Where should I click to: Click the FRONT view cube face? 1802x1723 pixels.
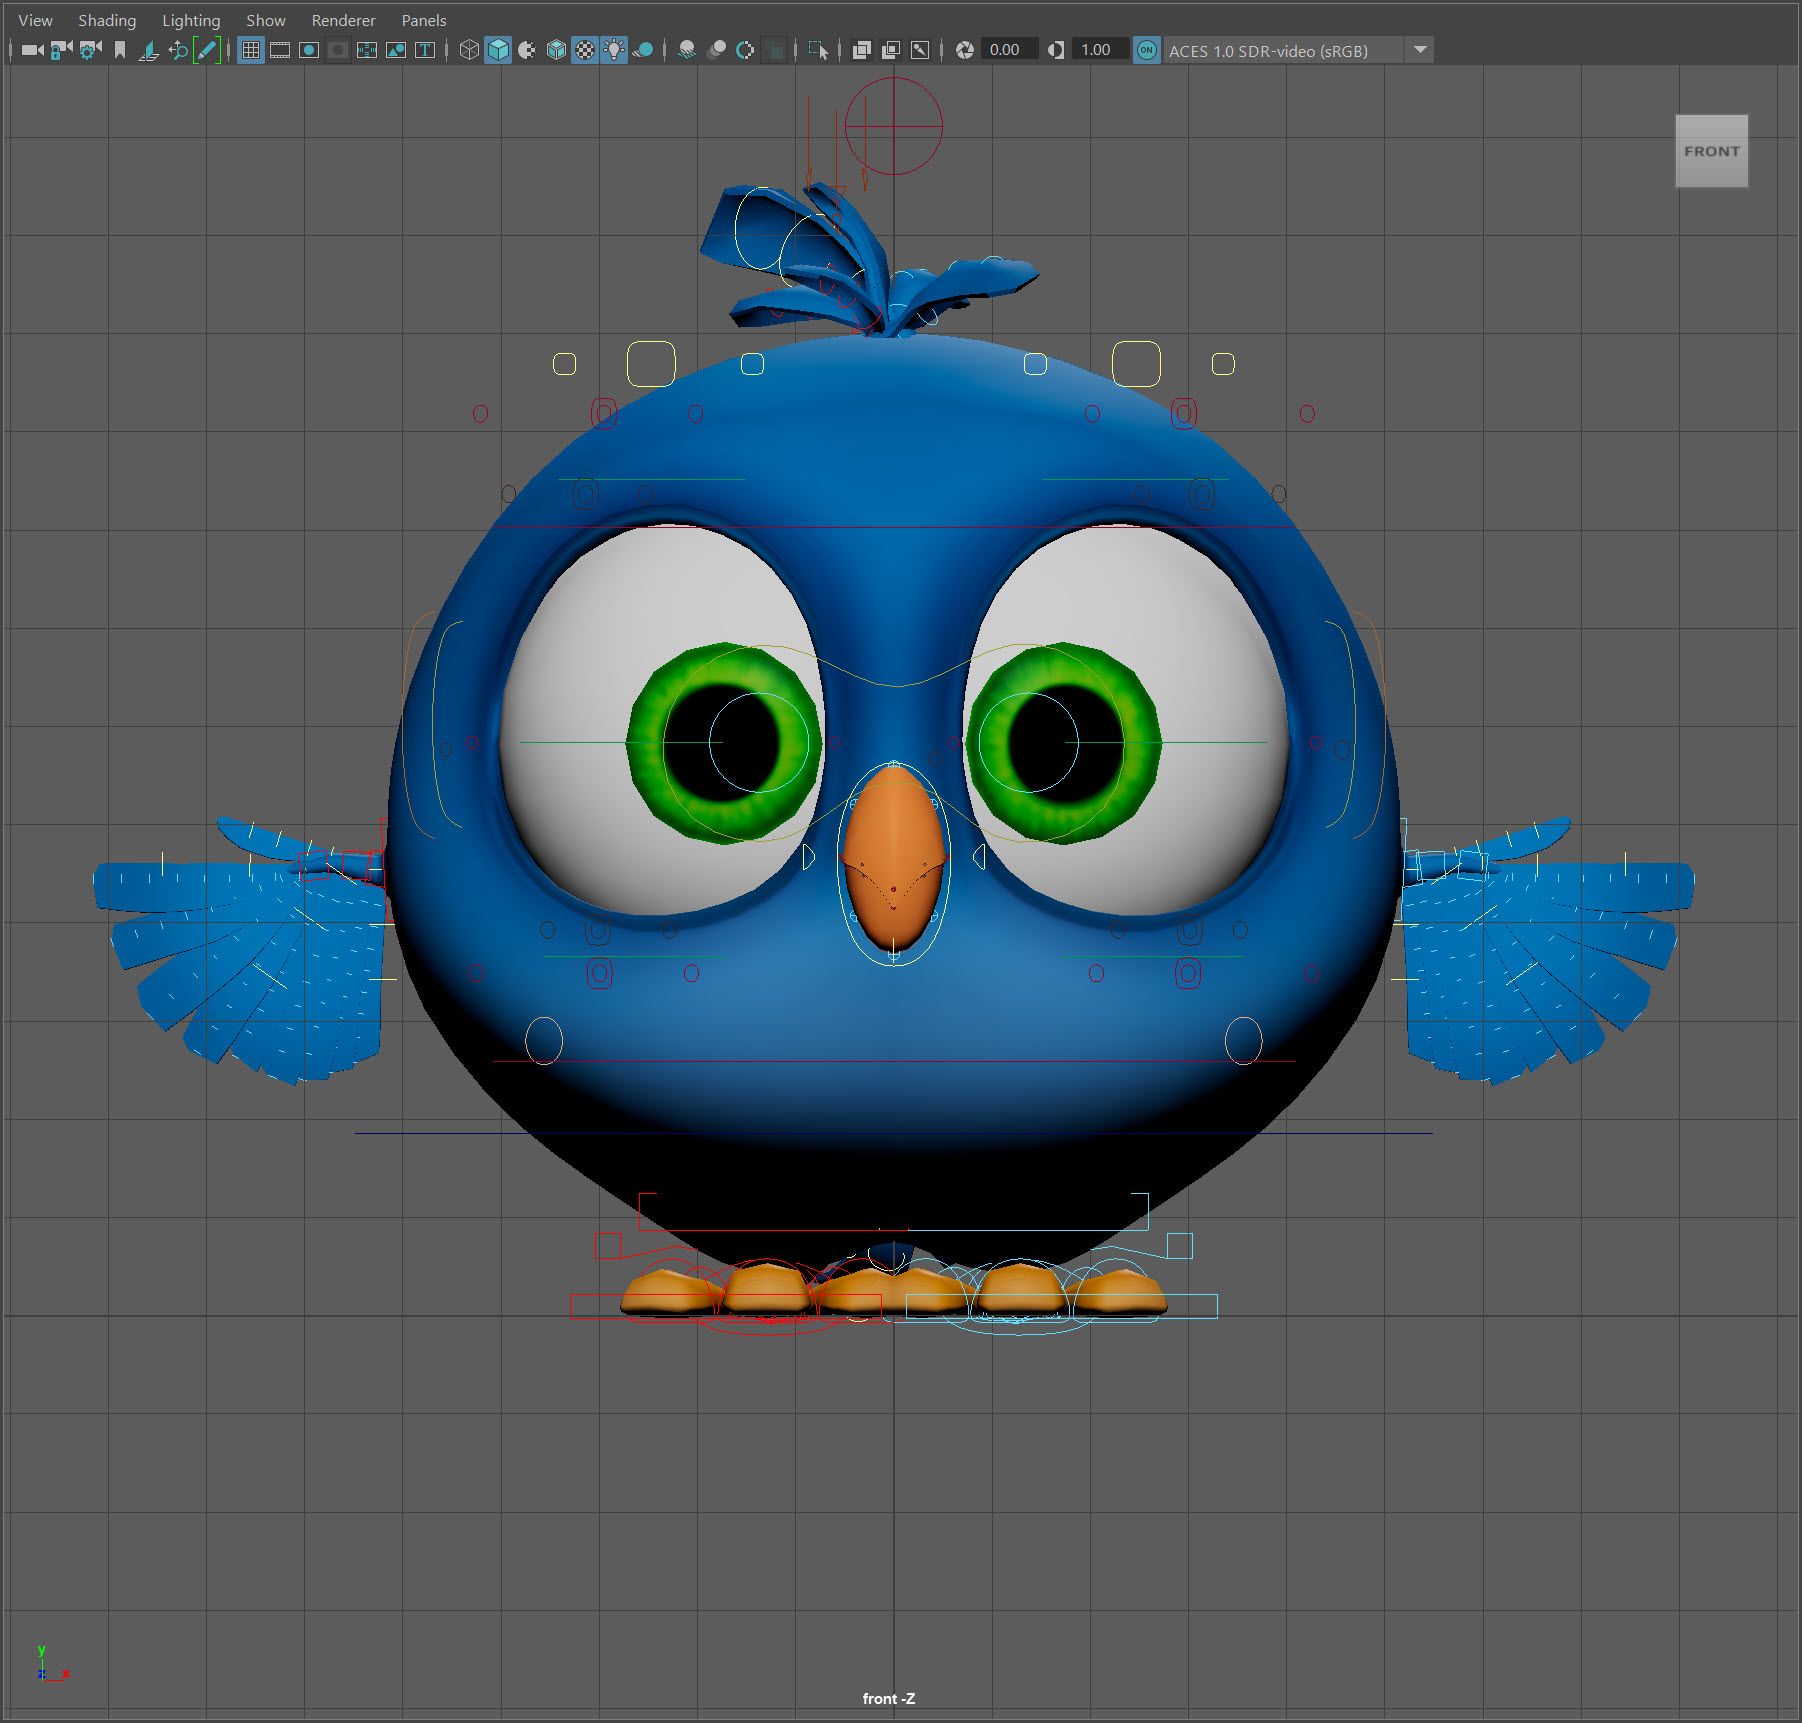click(x=1711, y=151)
